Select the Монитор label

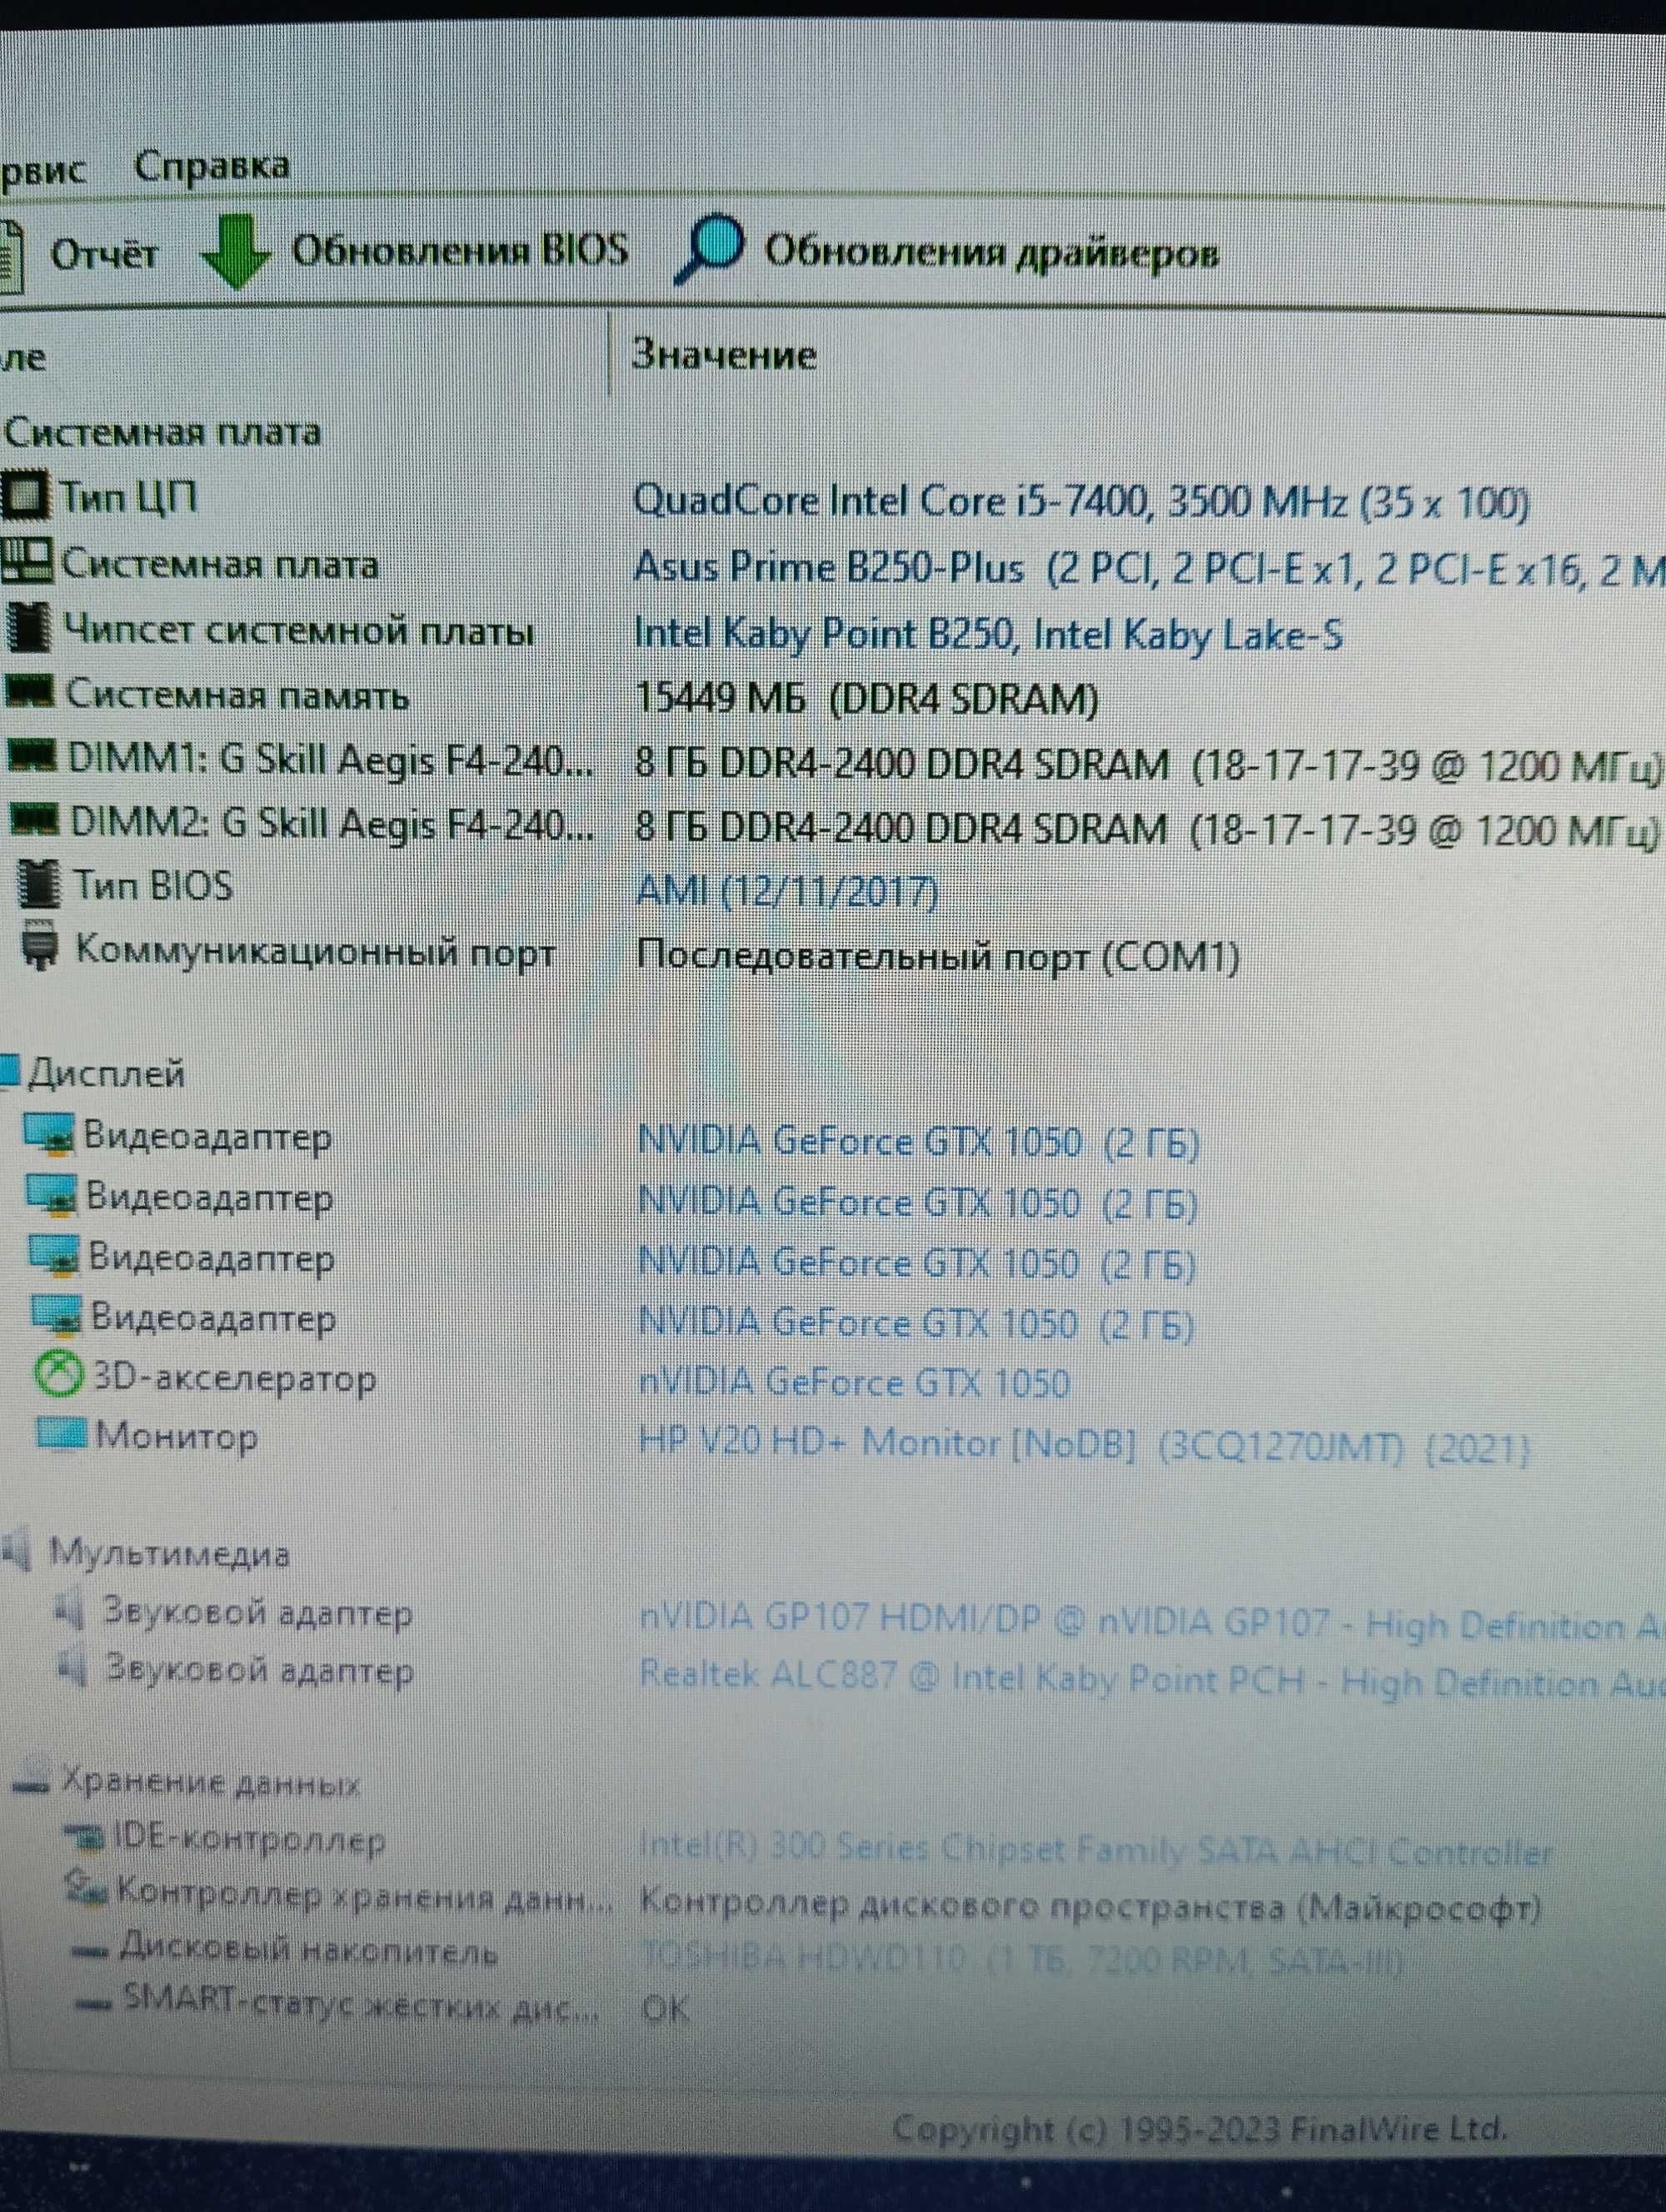point(177,1437)
